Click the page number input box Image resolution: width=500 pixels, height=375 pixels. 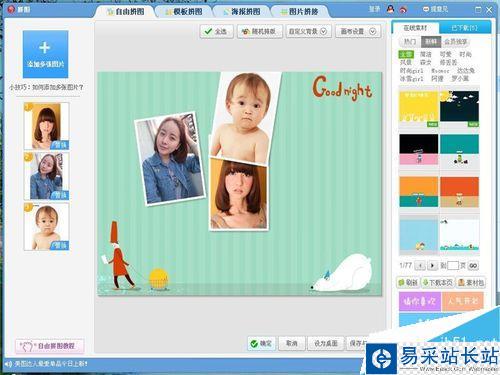click(x=453, y=266)
